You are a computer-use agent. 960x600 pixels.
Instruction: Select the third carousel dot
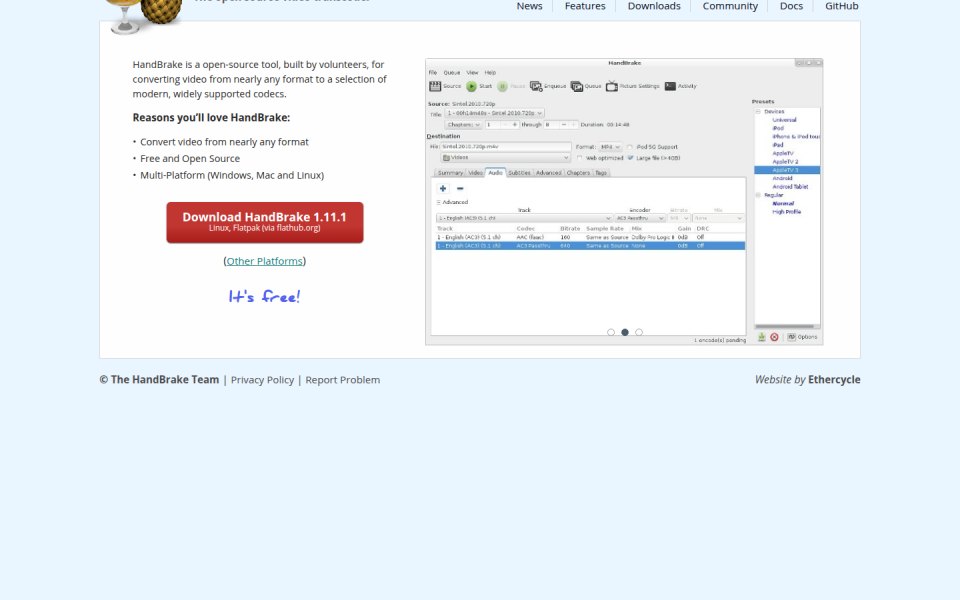click(x=639, y=332)
